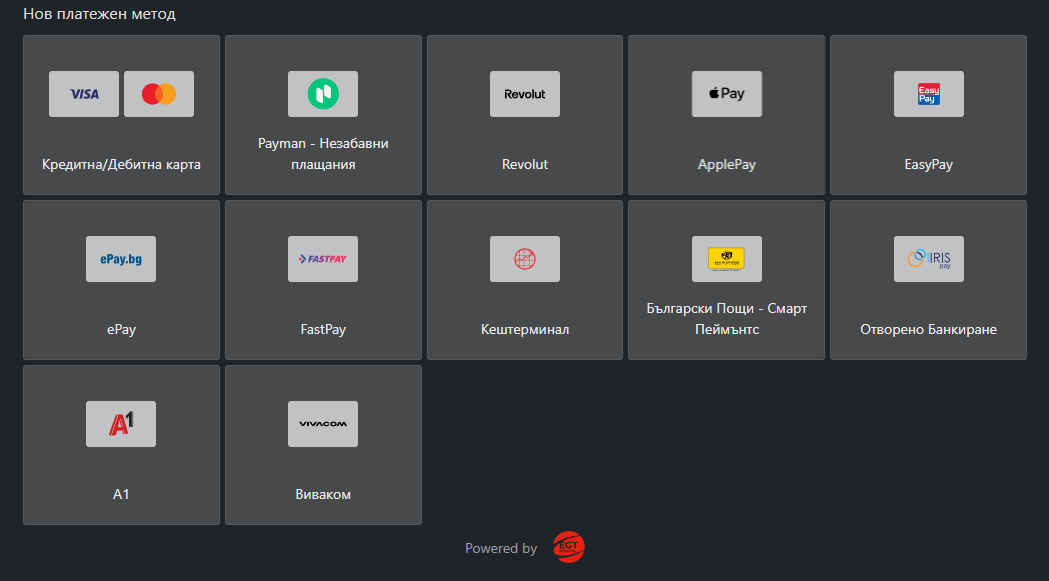
Task: Choose the ApplePay label
Action: tap(727, 165)
